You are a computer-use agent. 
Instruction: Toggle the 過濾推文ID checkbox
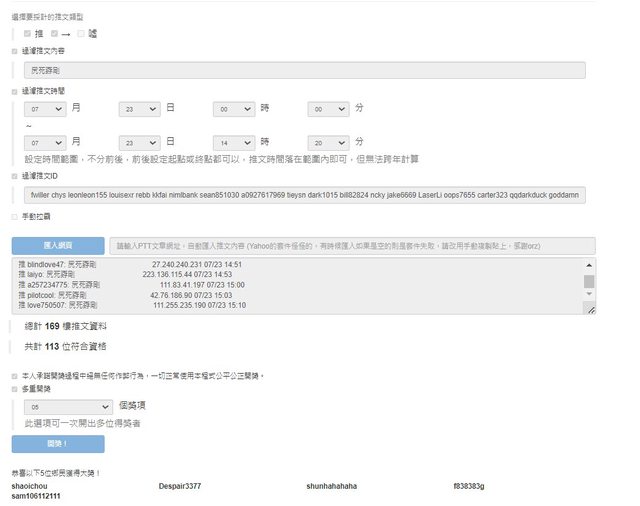[x=14, y=175]
